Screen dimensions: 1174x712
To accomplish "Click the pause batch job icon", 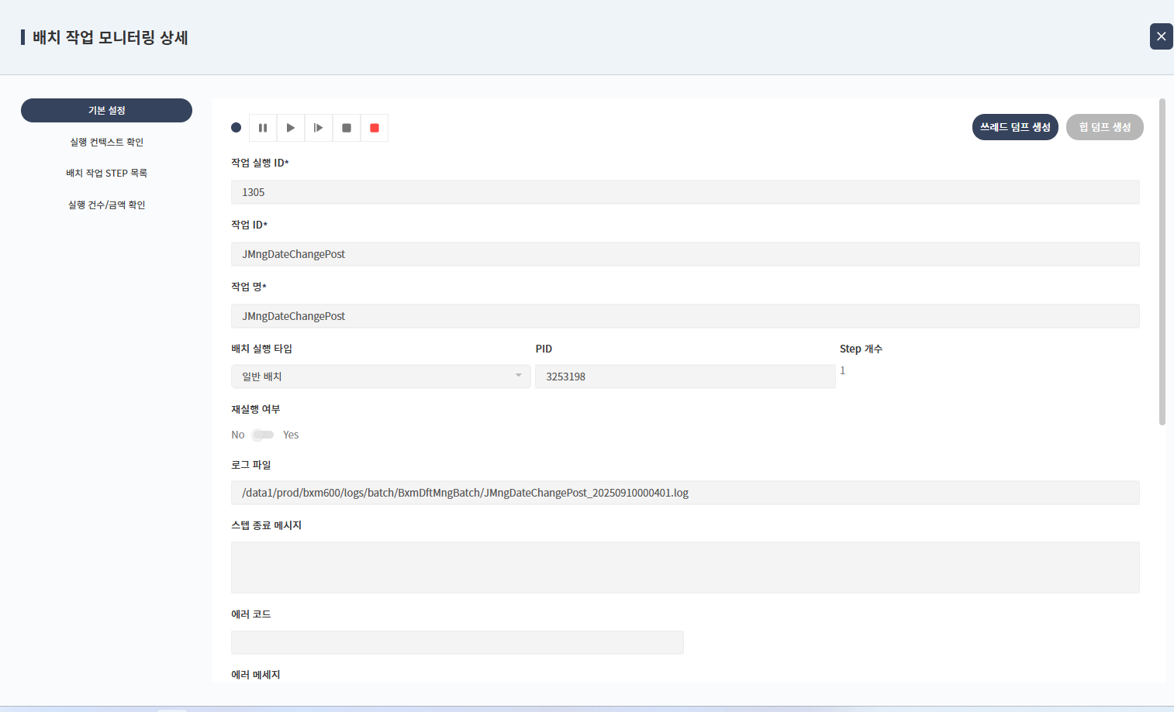I will tap(263, 128).
